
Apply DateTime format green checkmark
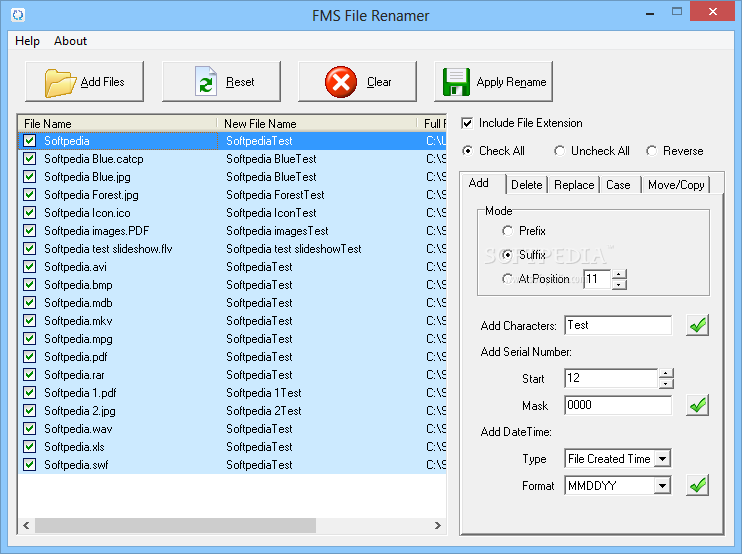pos(698,485)
